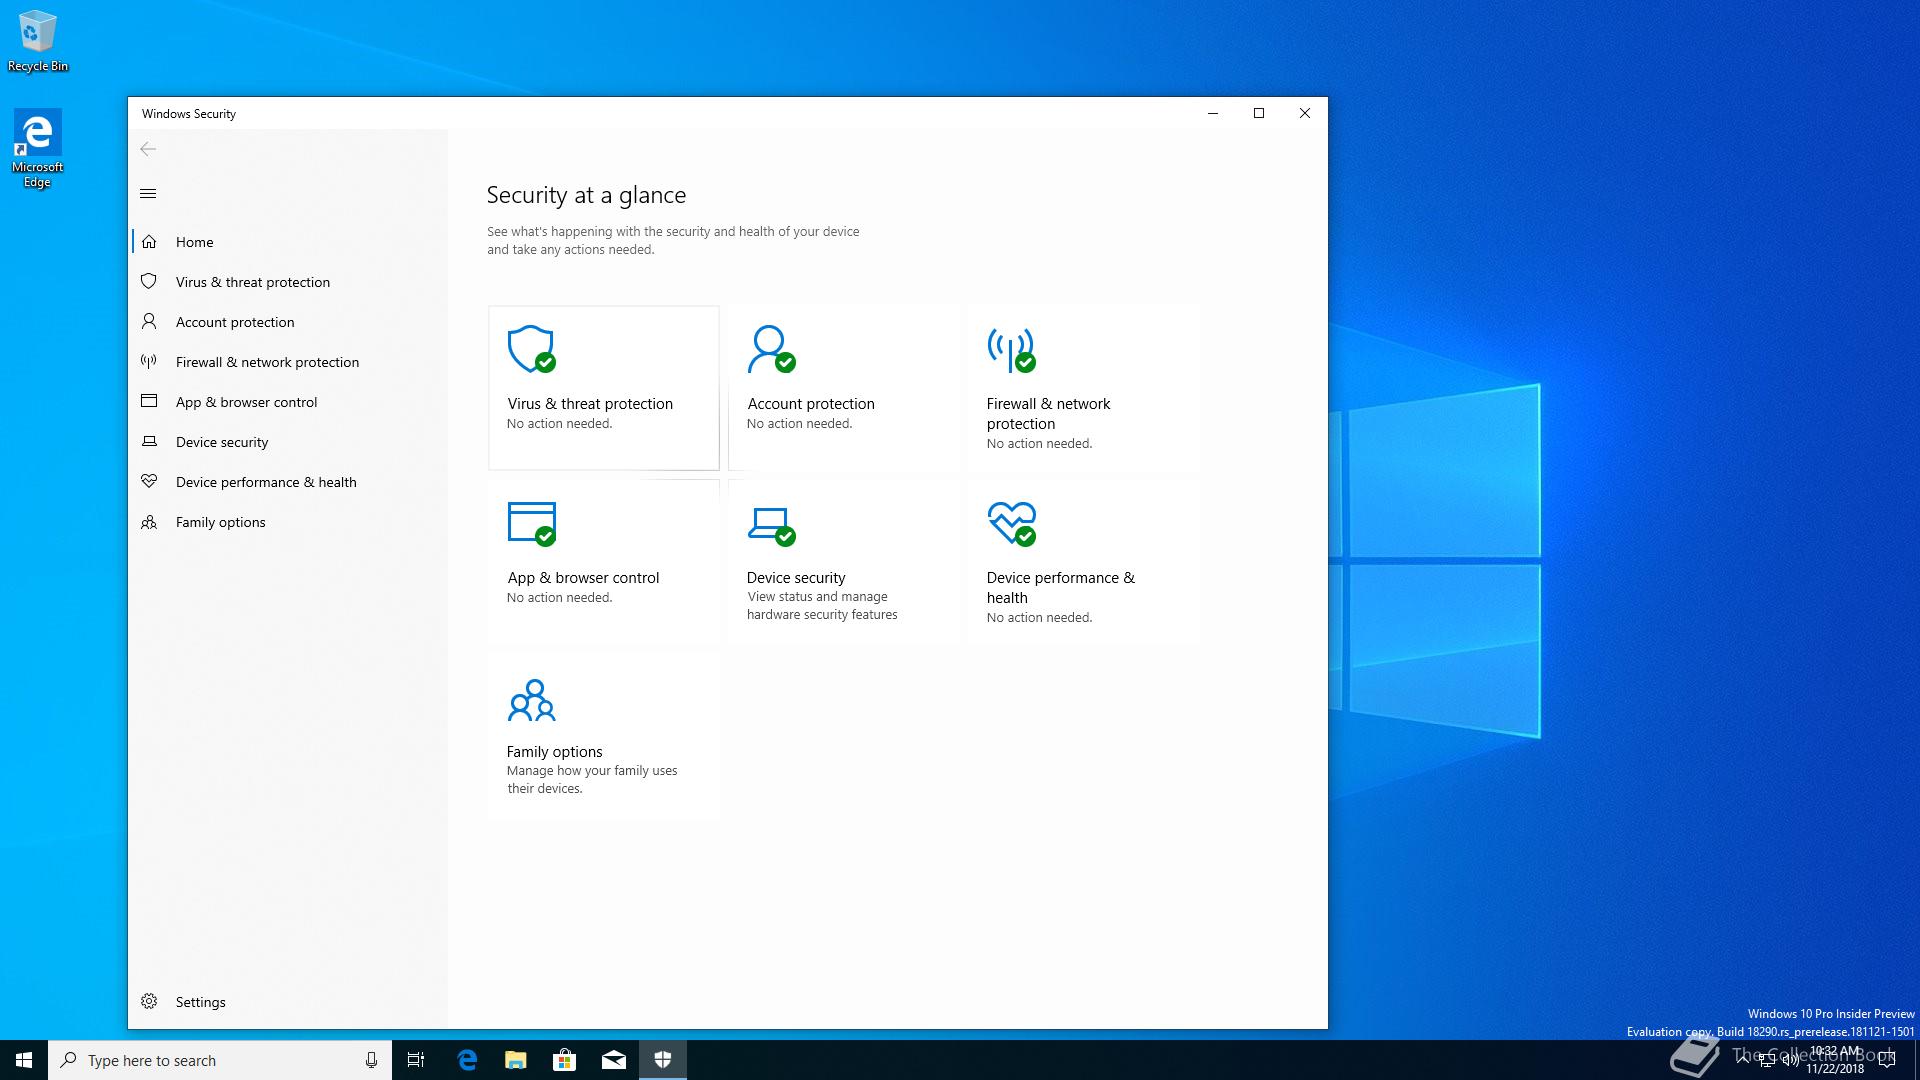Image resolution: width=1920 pixels, height=1080 pixels.
Task: Open Firewall & network protection sidebar item
Action: pyautogui.click(x=267, y=362)
